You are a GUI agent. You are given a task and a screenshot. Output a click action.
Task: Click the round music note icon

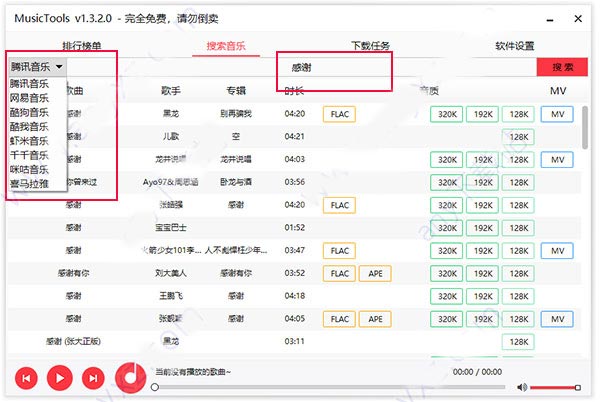tap(130, 376)
